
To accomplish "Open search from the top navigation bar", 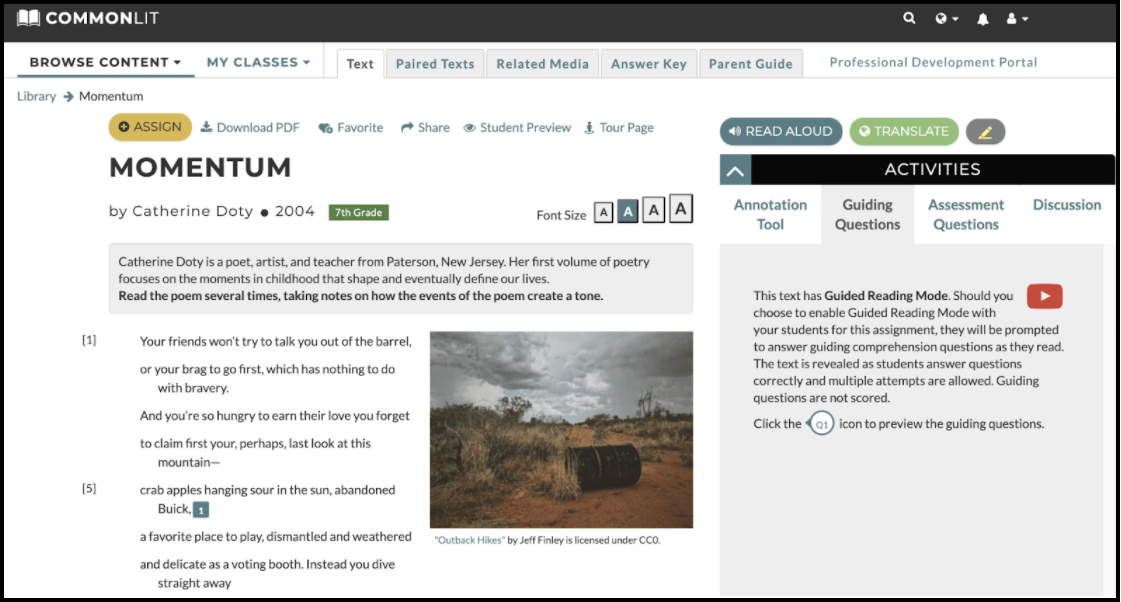I will click(x=909, y=17).
